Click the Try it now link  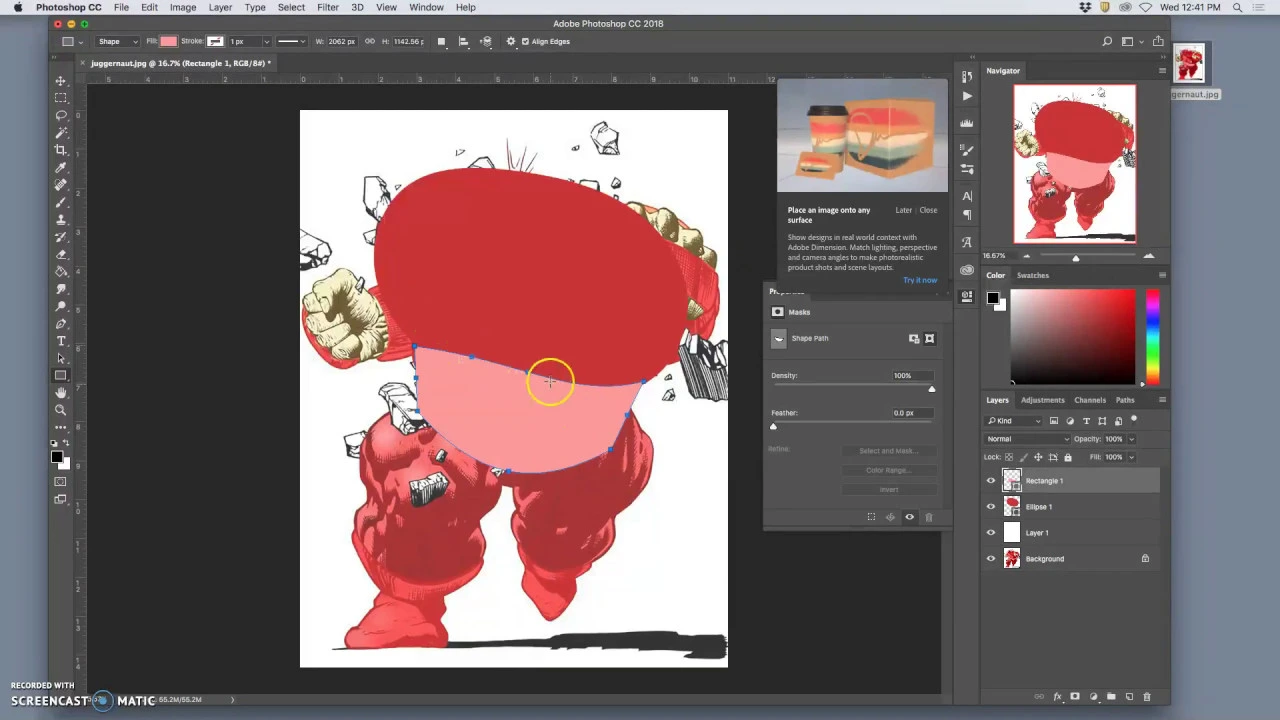pos(920,280)
